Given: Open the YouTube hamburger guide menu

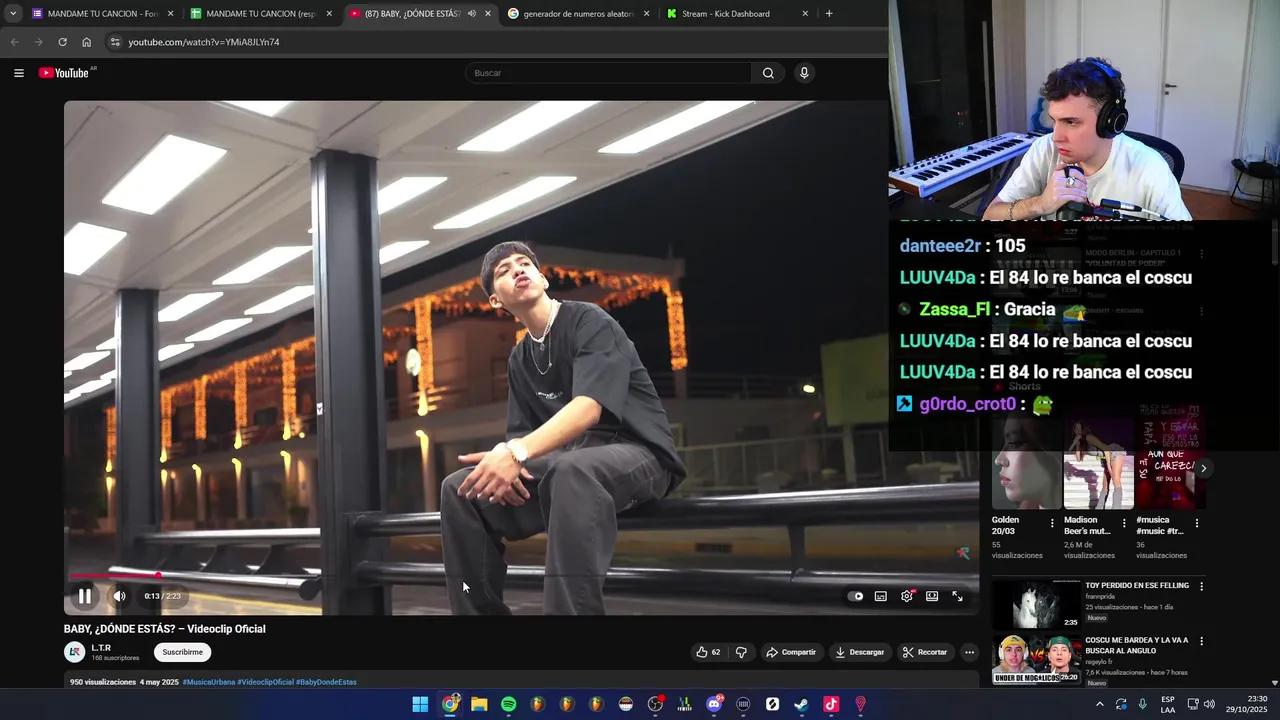Looking at the screenshot, I should (18, 73).
